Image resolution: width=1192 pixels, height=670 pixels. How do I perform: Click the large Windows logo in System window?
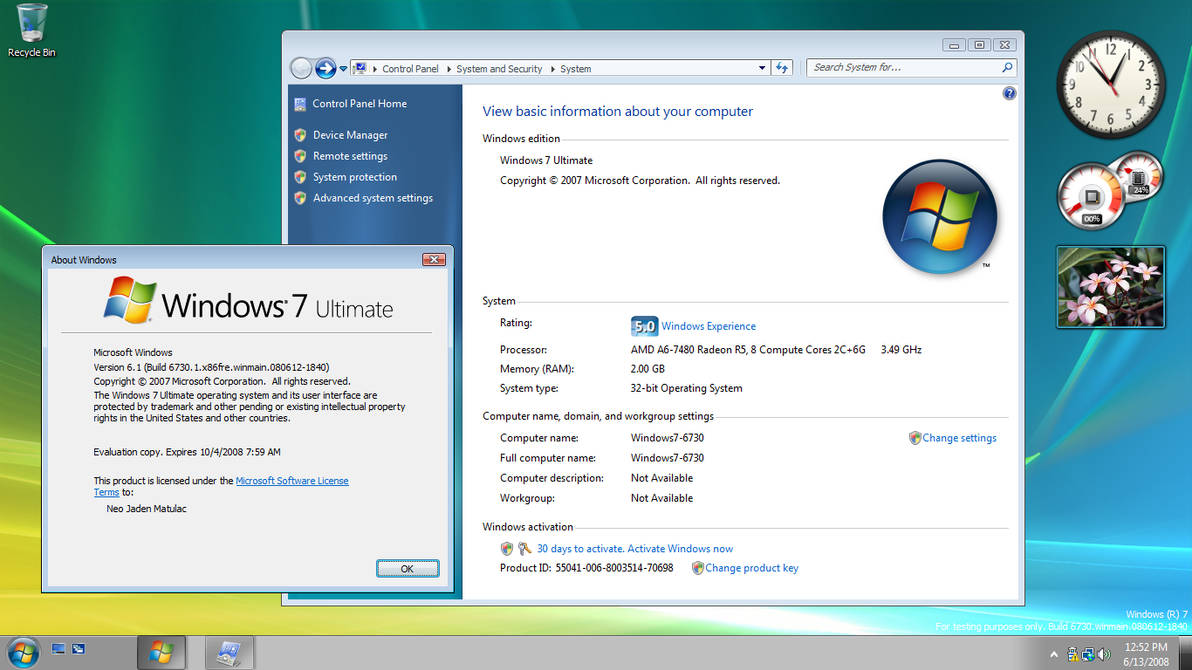click(940, 217)
